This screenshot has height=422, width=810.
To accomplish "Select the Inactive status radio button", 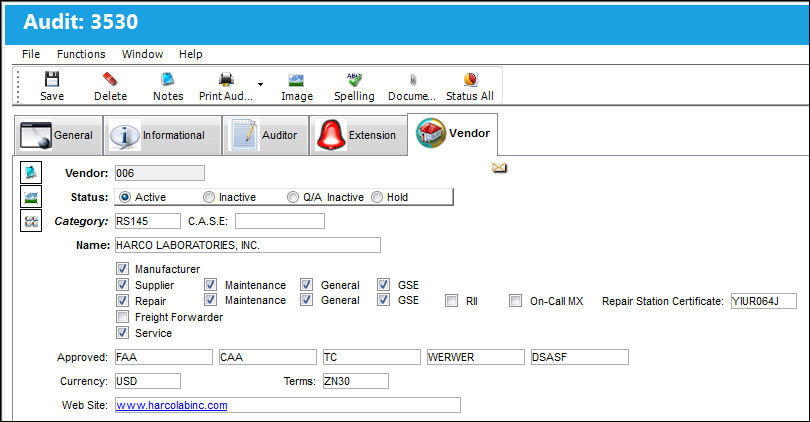I will (x=209, y=197).
